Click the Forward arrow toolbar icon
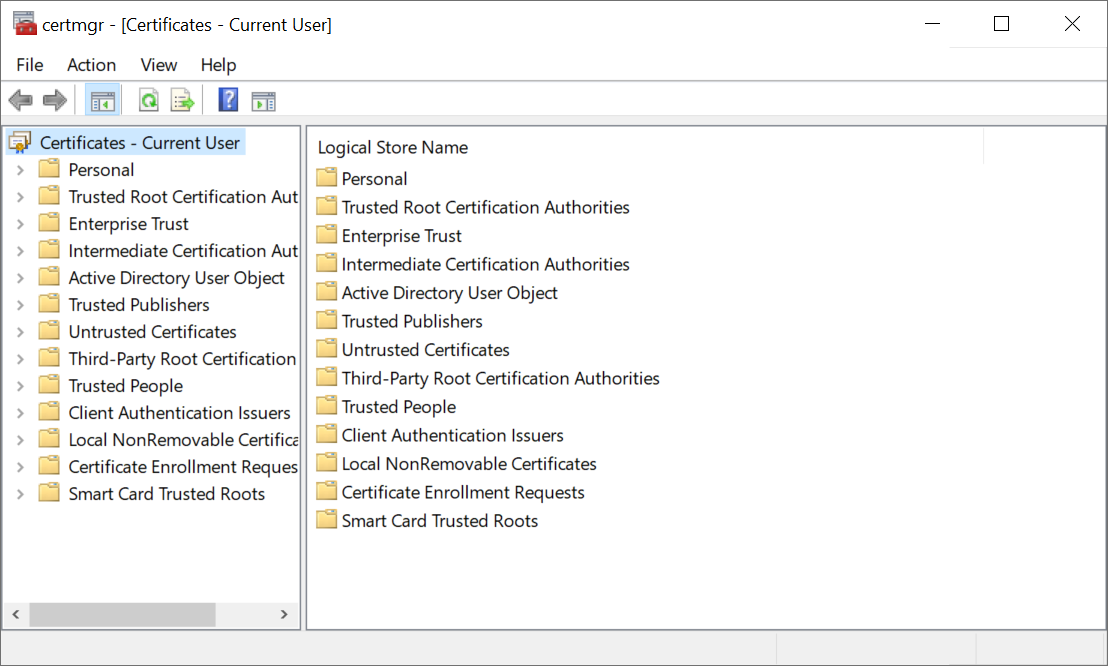Image resolution: width=1108 pixels, height=666 pixels. click(x=54, y=100)
